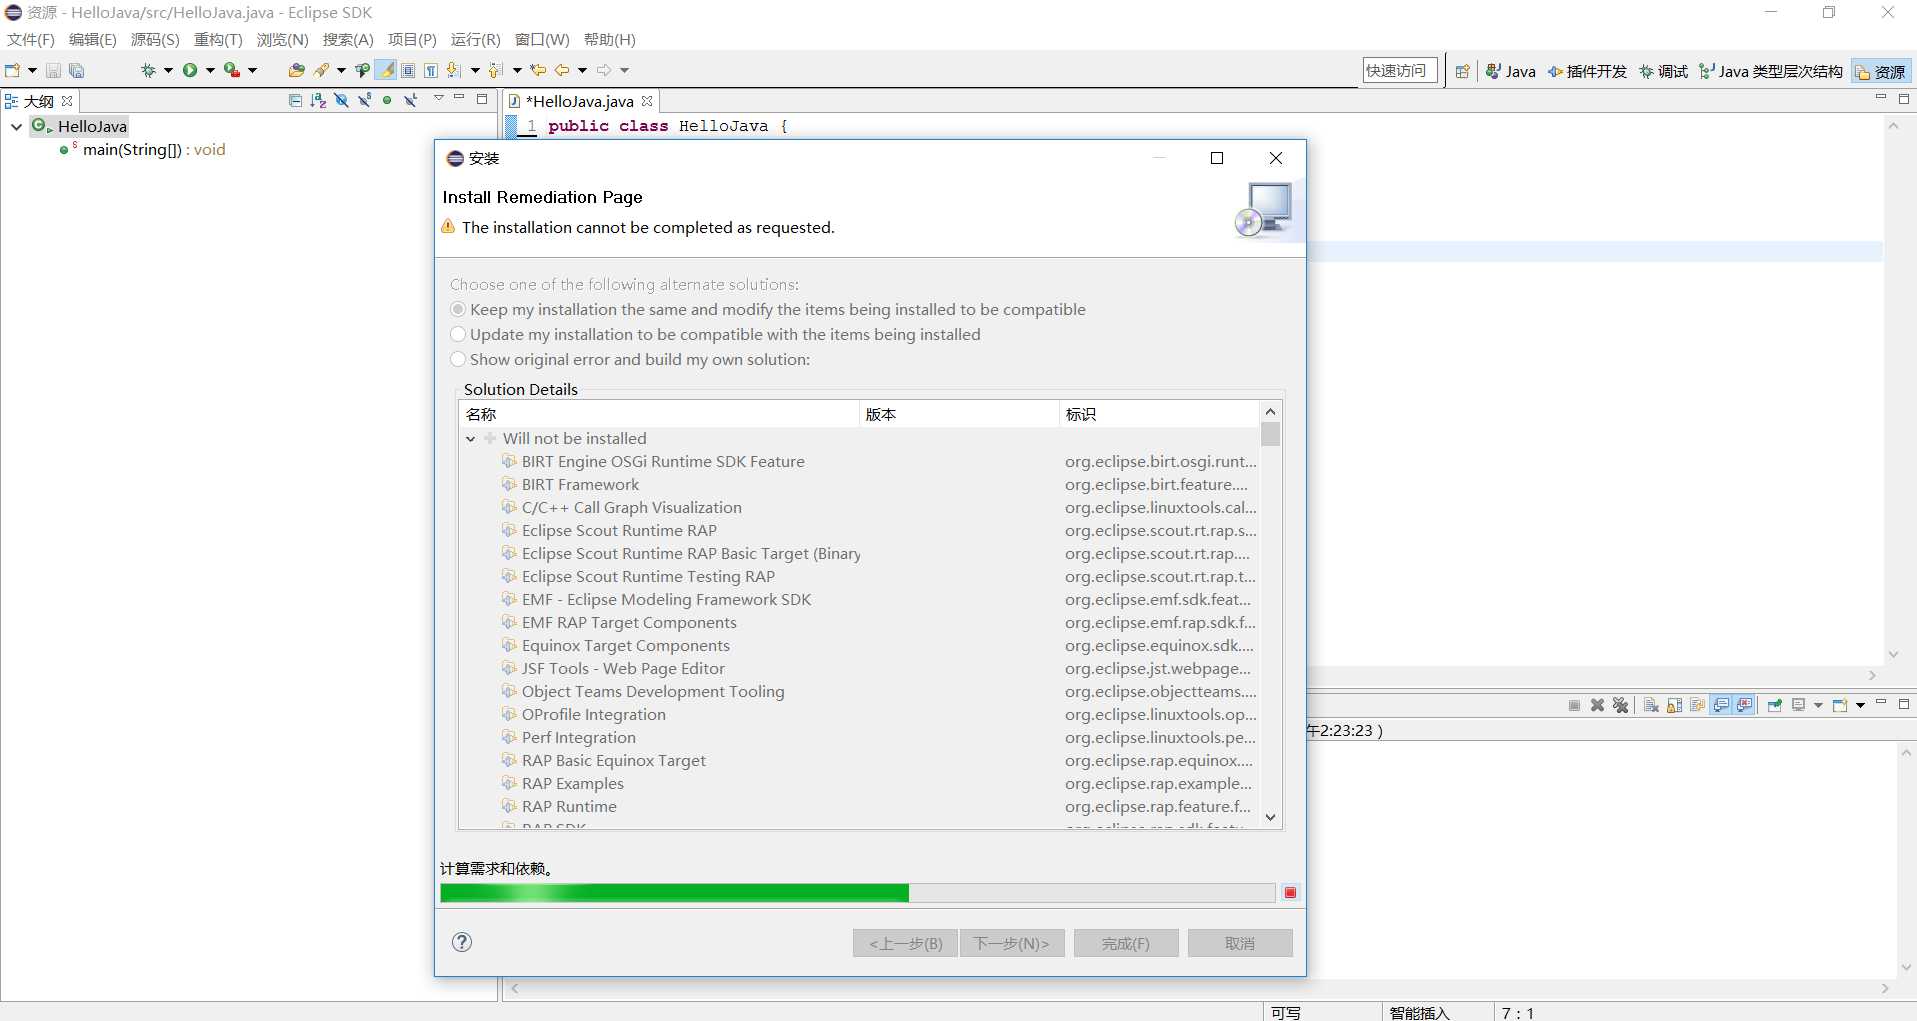This screenshot has height=1021, width=1917.
Task: Click scroll-down arrow of Solution Details list
Action: (x=1270, y=817)
